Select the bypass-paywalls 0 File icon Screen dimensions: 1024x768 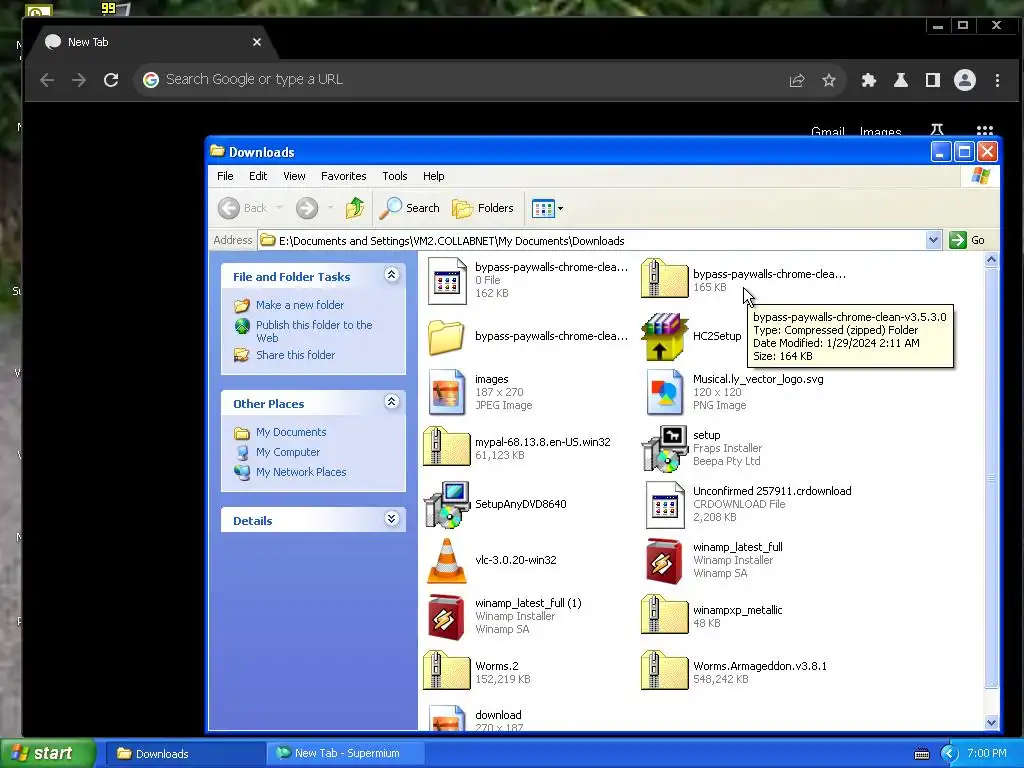(447, 281)
